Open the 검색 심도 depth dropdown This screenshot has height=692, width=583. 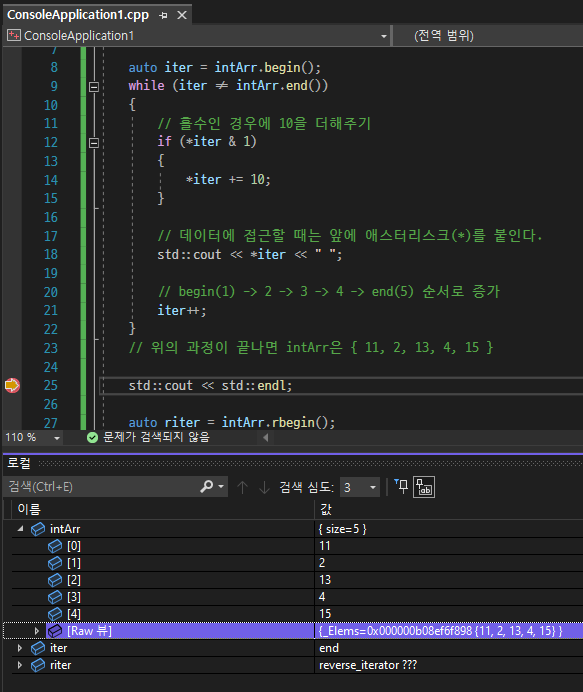[360, 487]
